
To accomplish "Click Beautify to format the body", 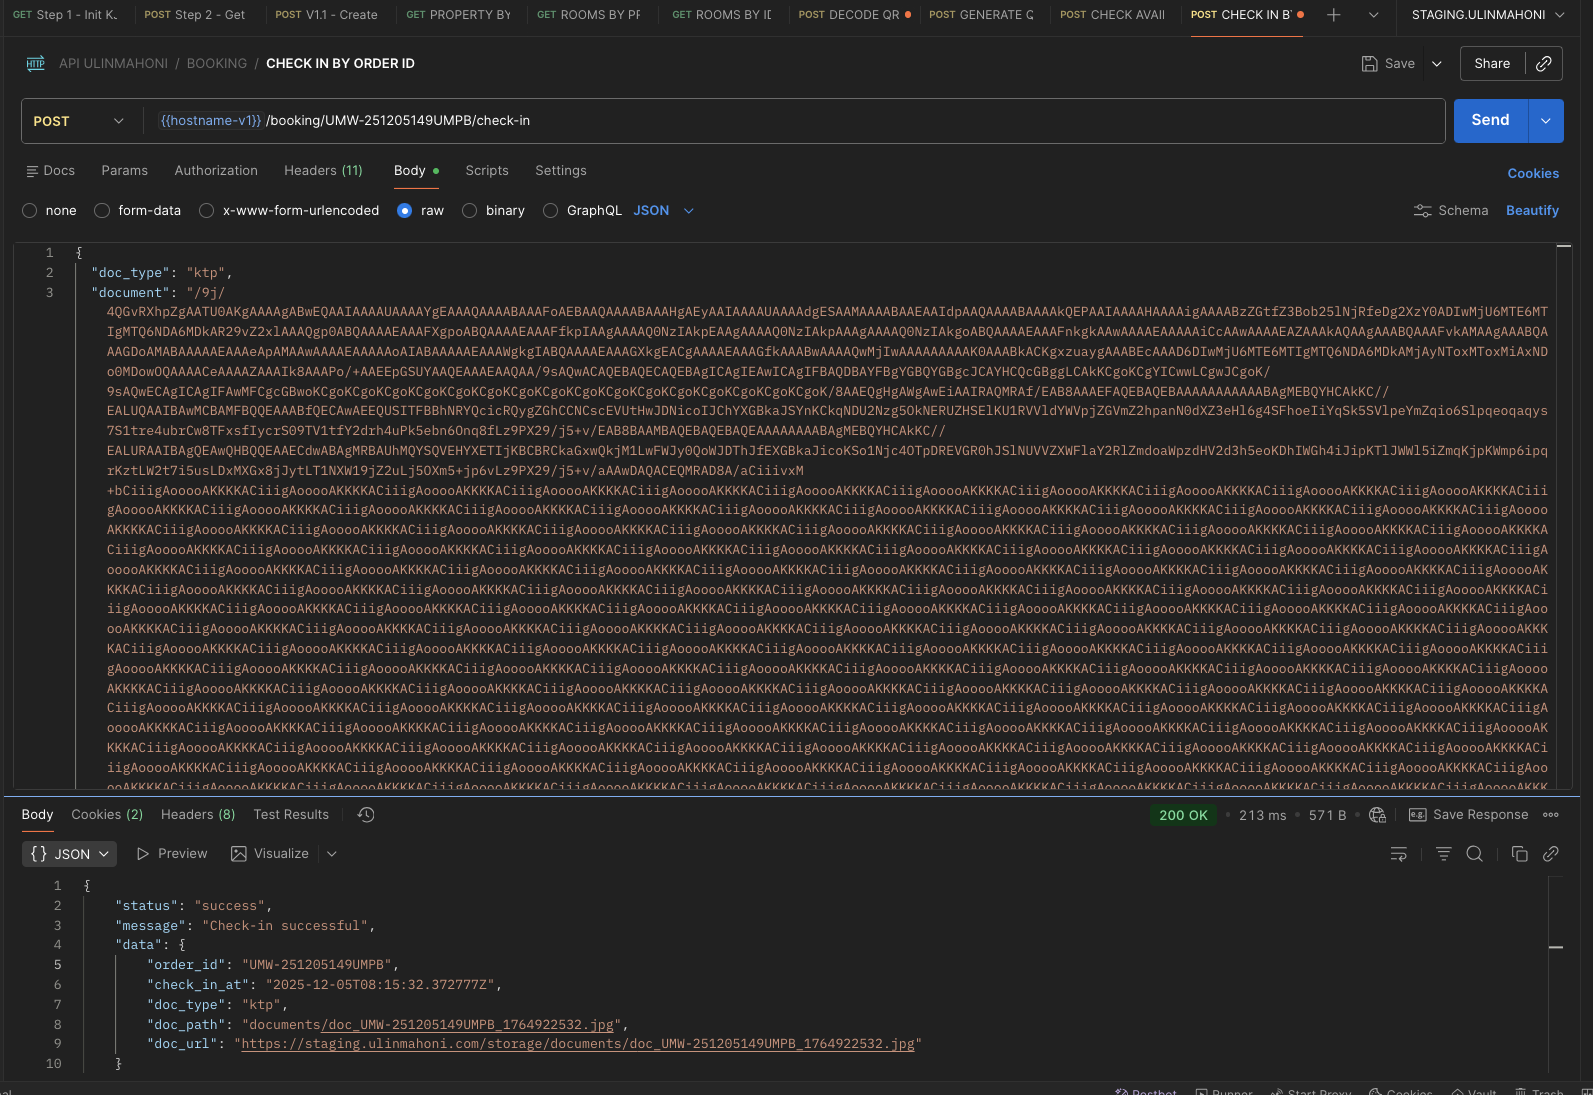I will (1532, 211).
